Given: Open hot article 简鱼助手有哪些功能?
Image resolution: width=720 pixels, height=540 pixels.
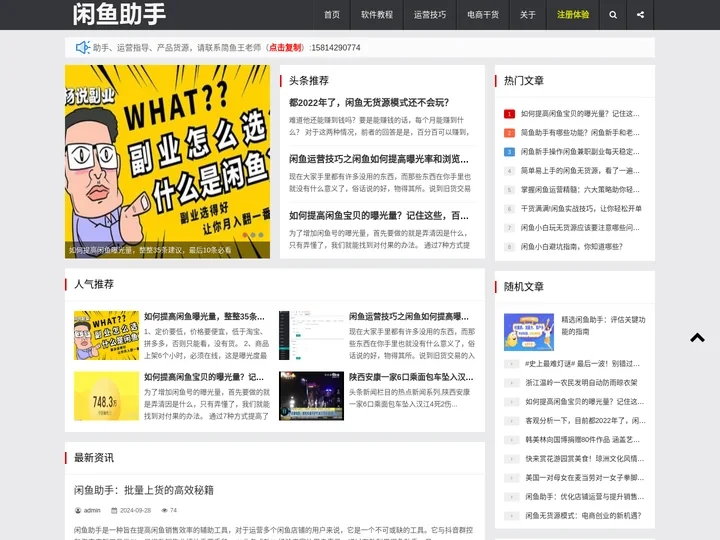Looking at the screenshot, I should point(580,133).
